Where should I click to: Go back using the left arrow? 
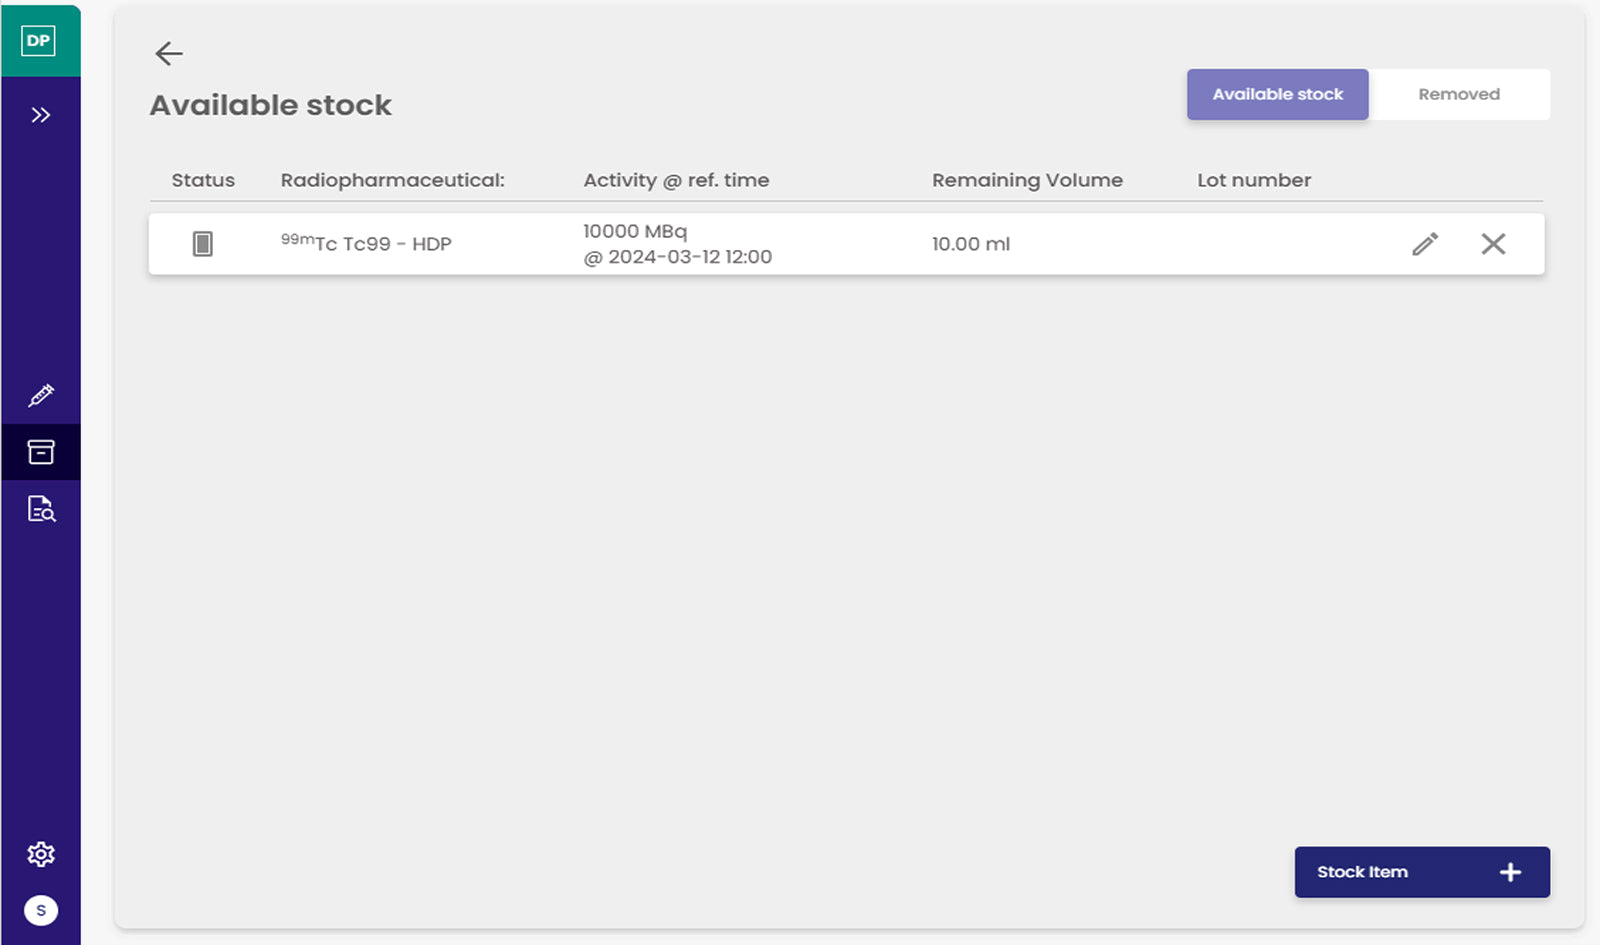169,53
